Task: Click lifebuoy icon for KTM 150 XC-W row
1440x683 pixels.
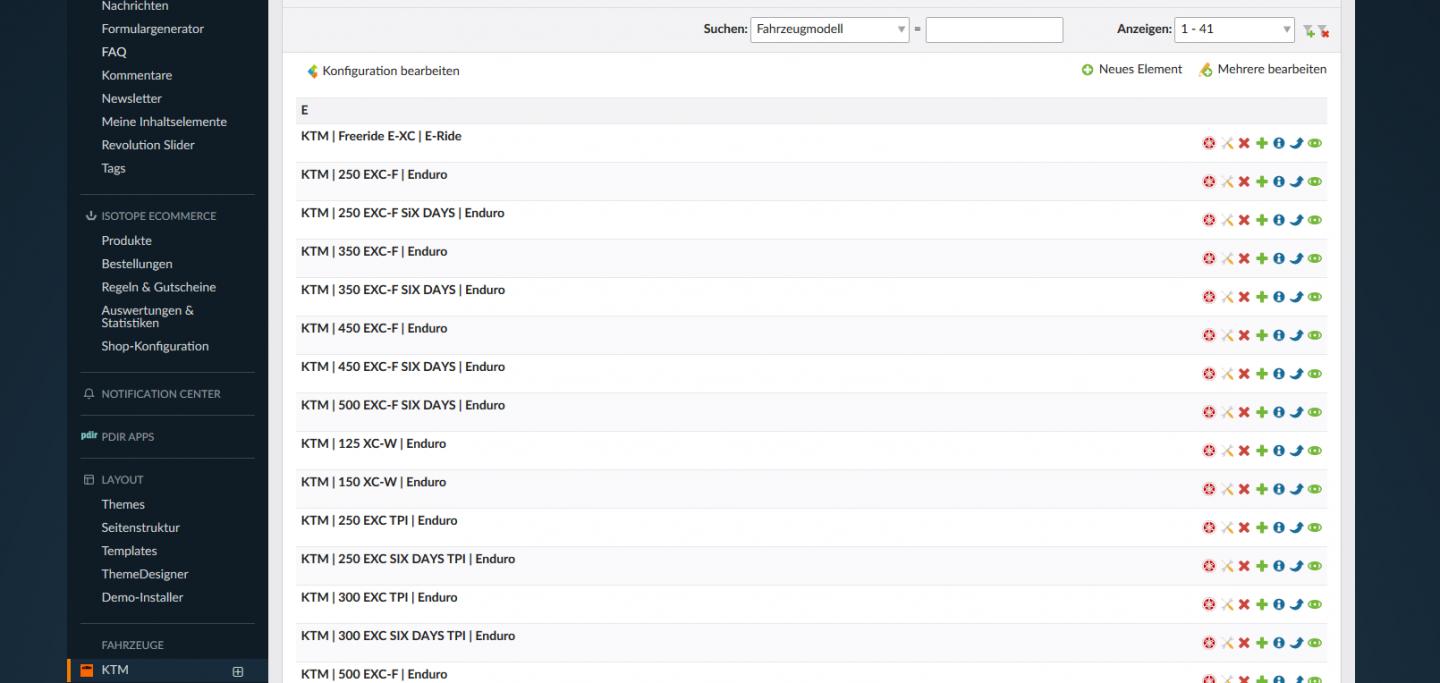Action: (x=1209, y=489)
